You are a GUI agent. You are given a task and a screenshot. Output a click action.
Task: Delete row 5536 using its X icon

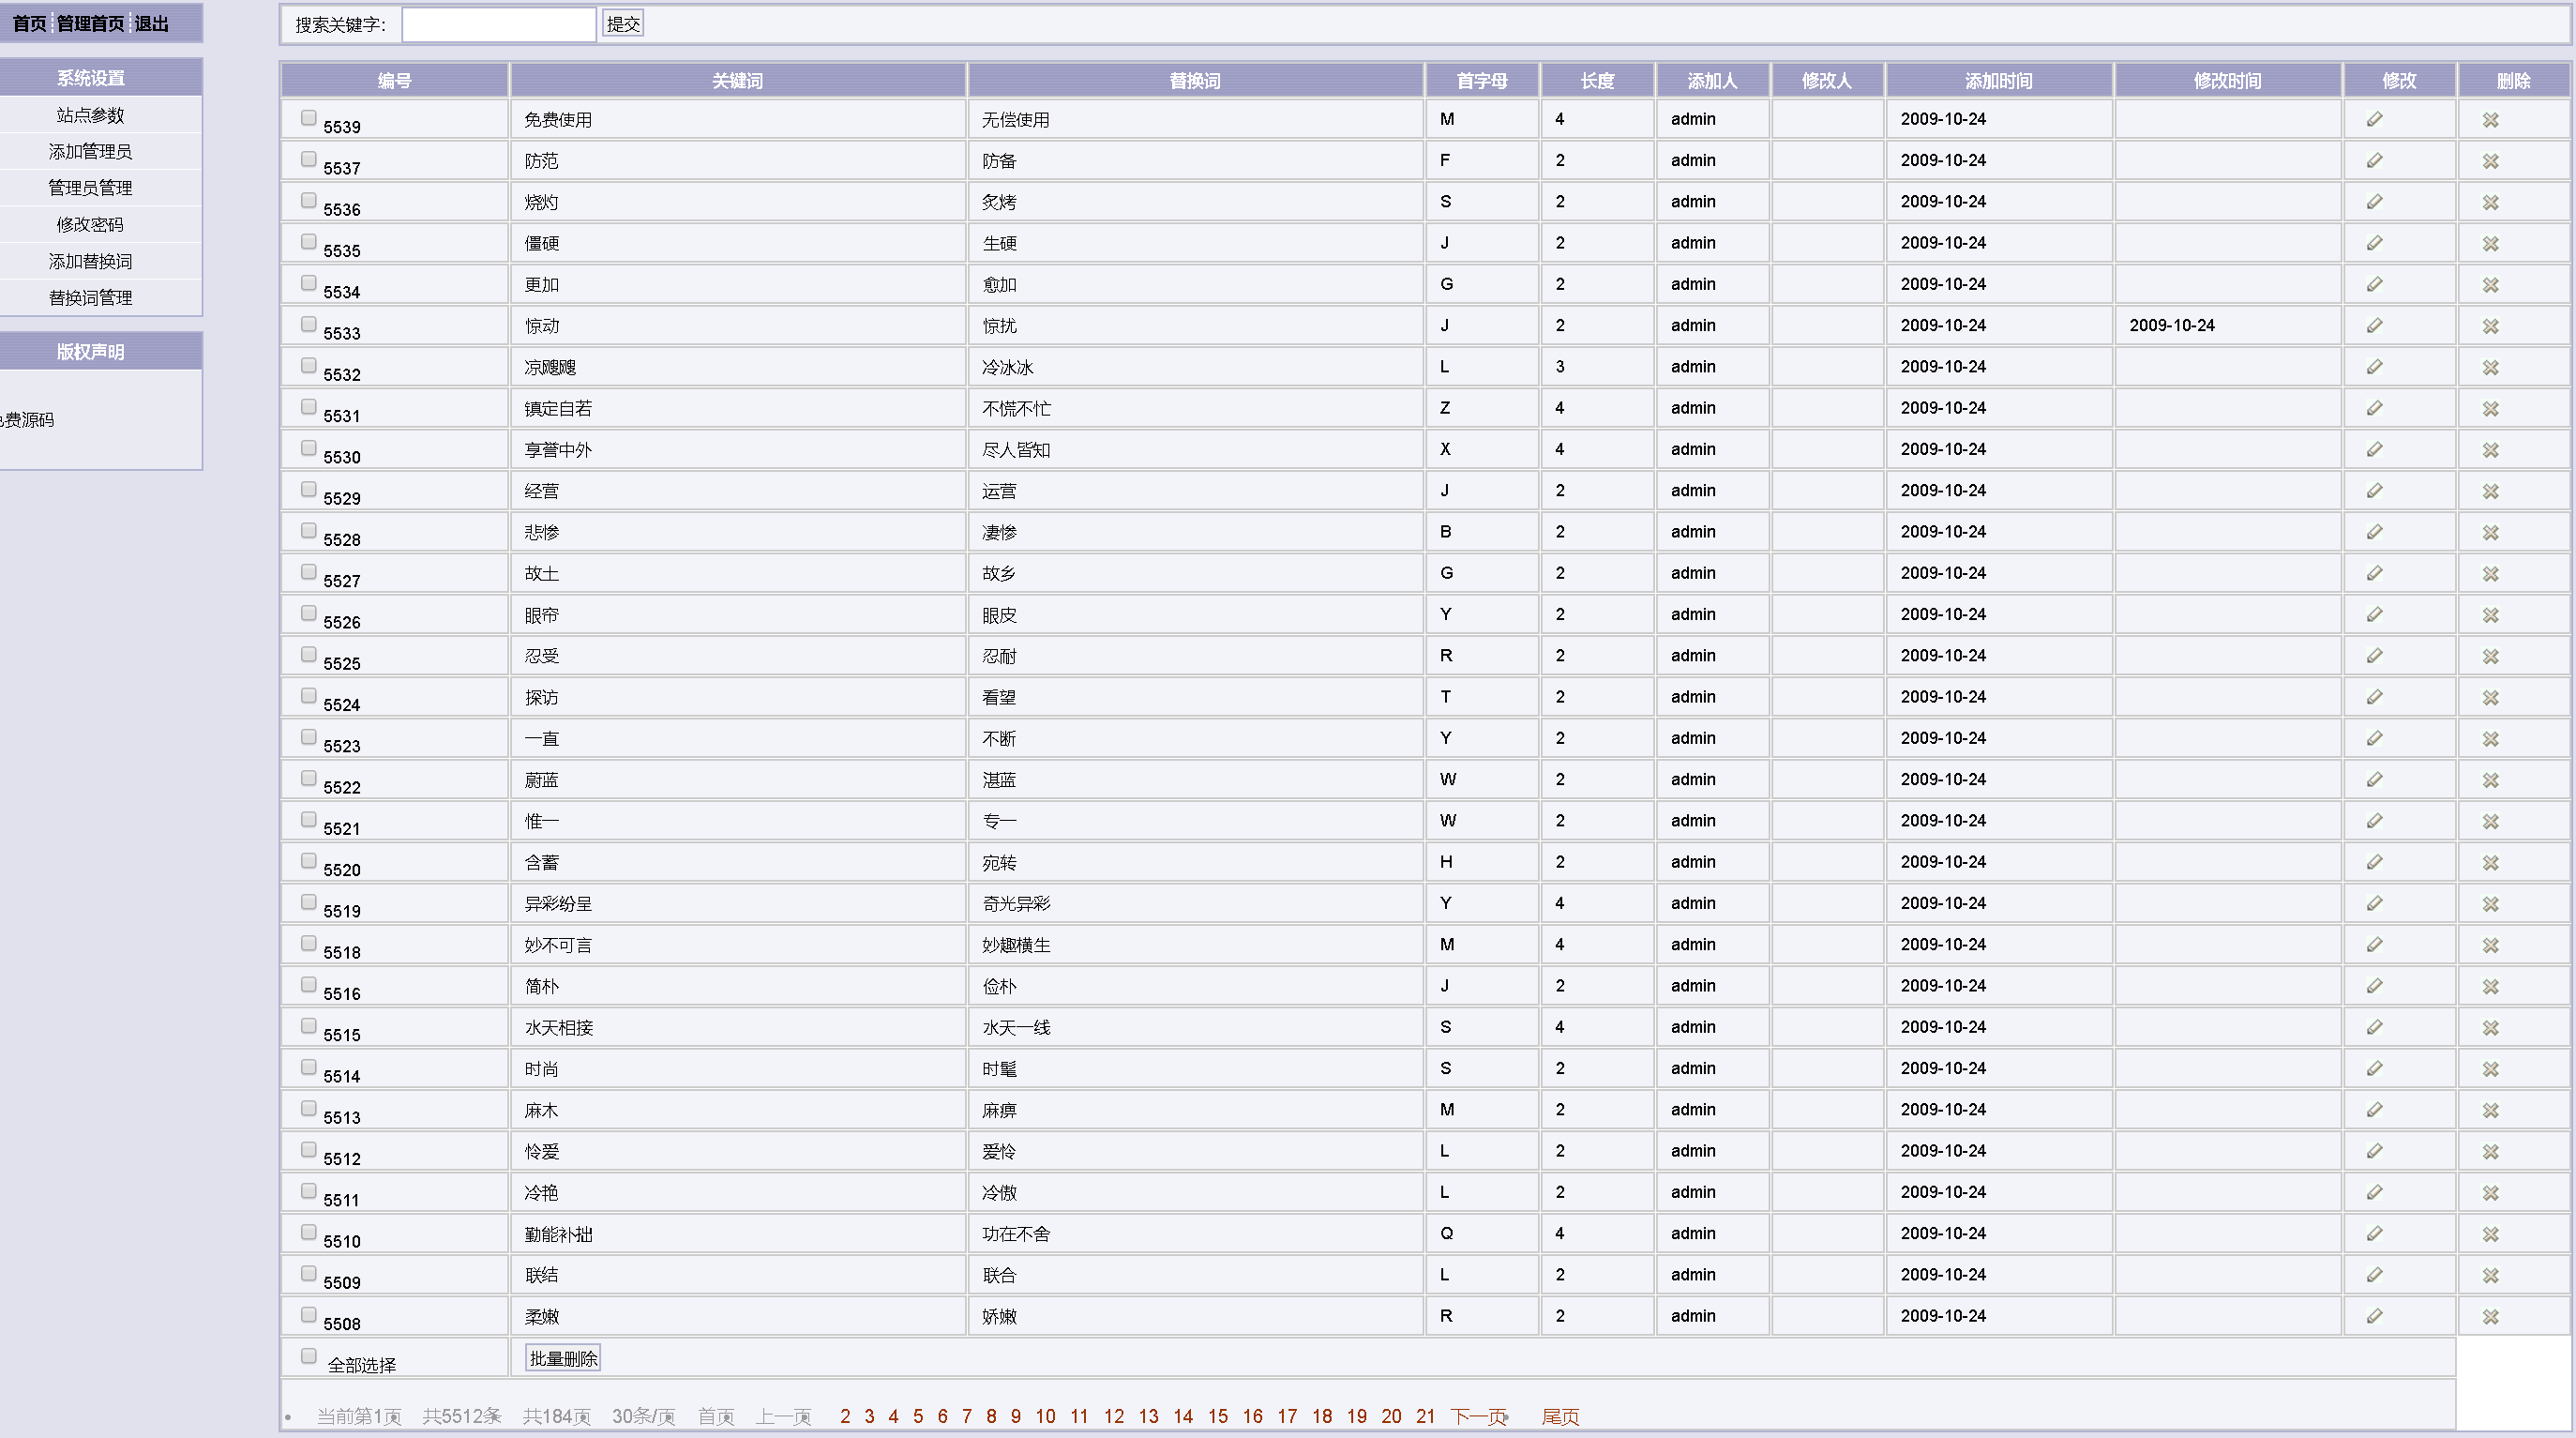pyautogui.click(x=2490, y=202)
